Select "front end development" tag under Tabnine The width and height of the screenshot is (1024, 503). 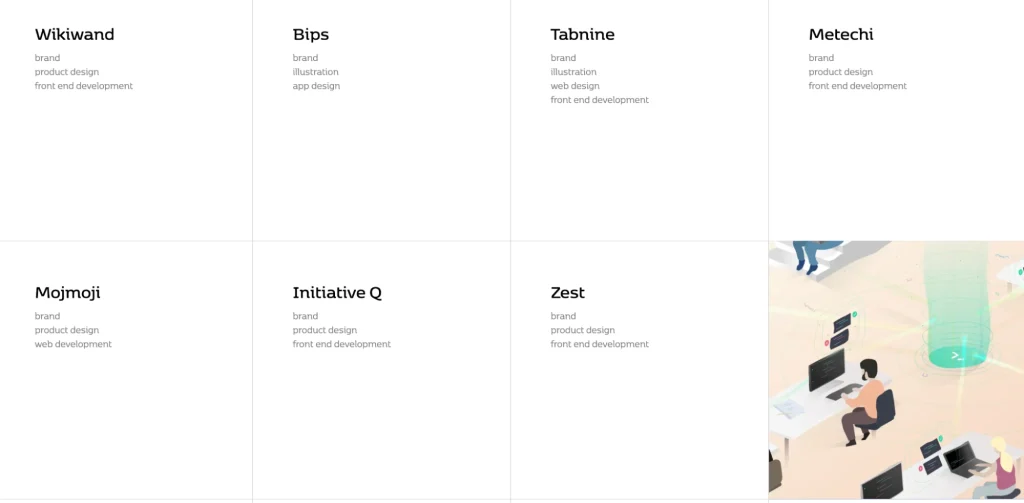tap(600, 100)
